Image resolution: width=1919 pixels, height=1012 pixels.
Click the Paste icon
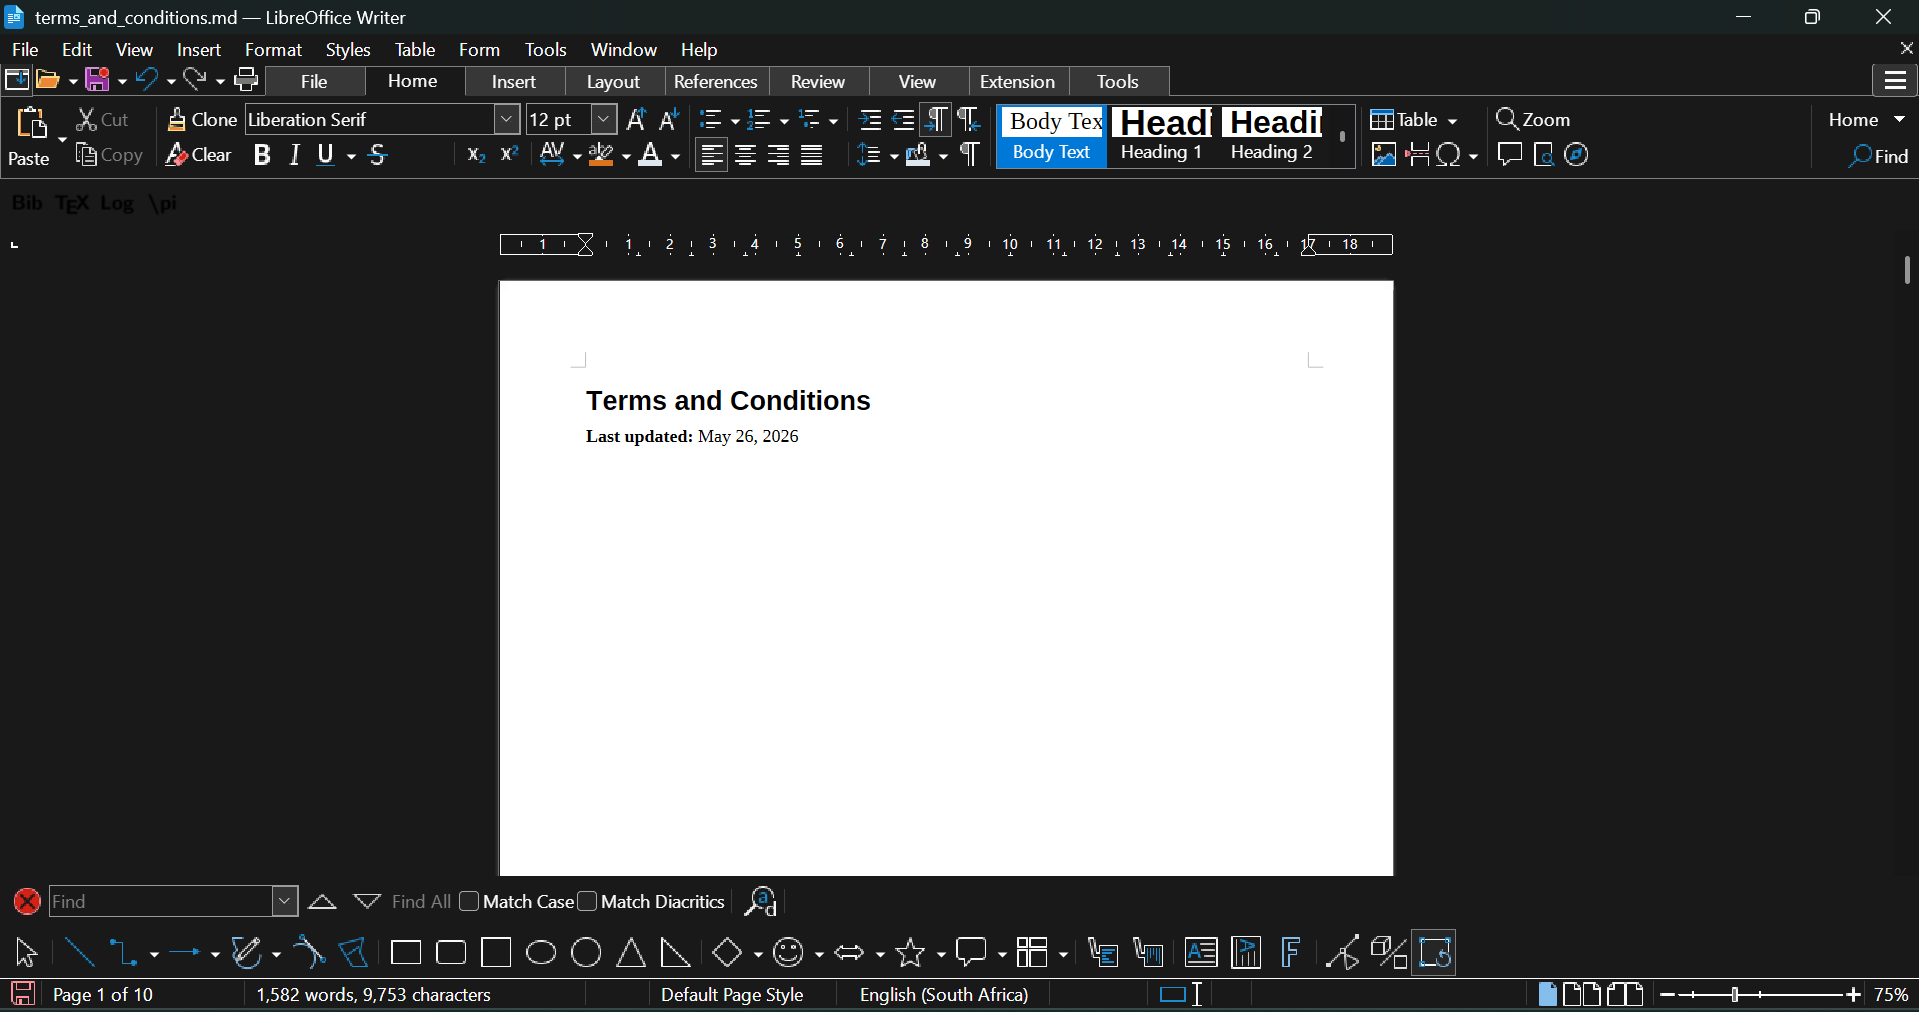(31, 123)
